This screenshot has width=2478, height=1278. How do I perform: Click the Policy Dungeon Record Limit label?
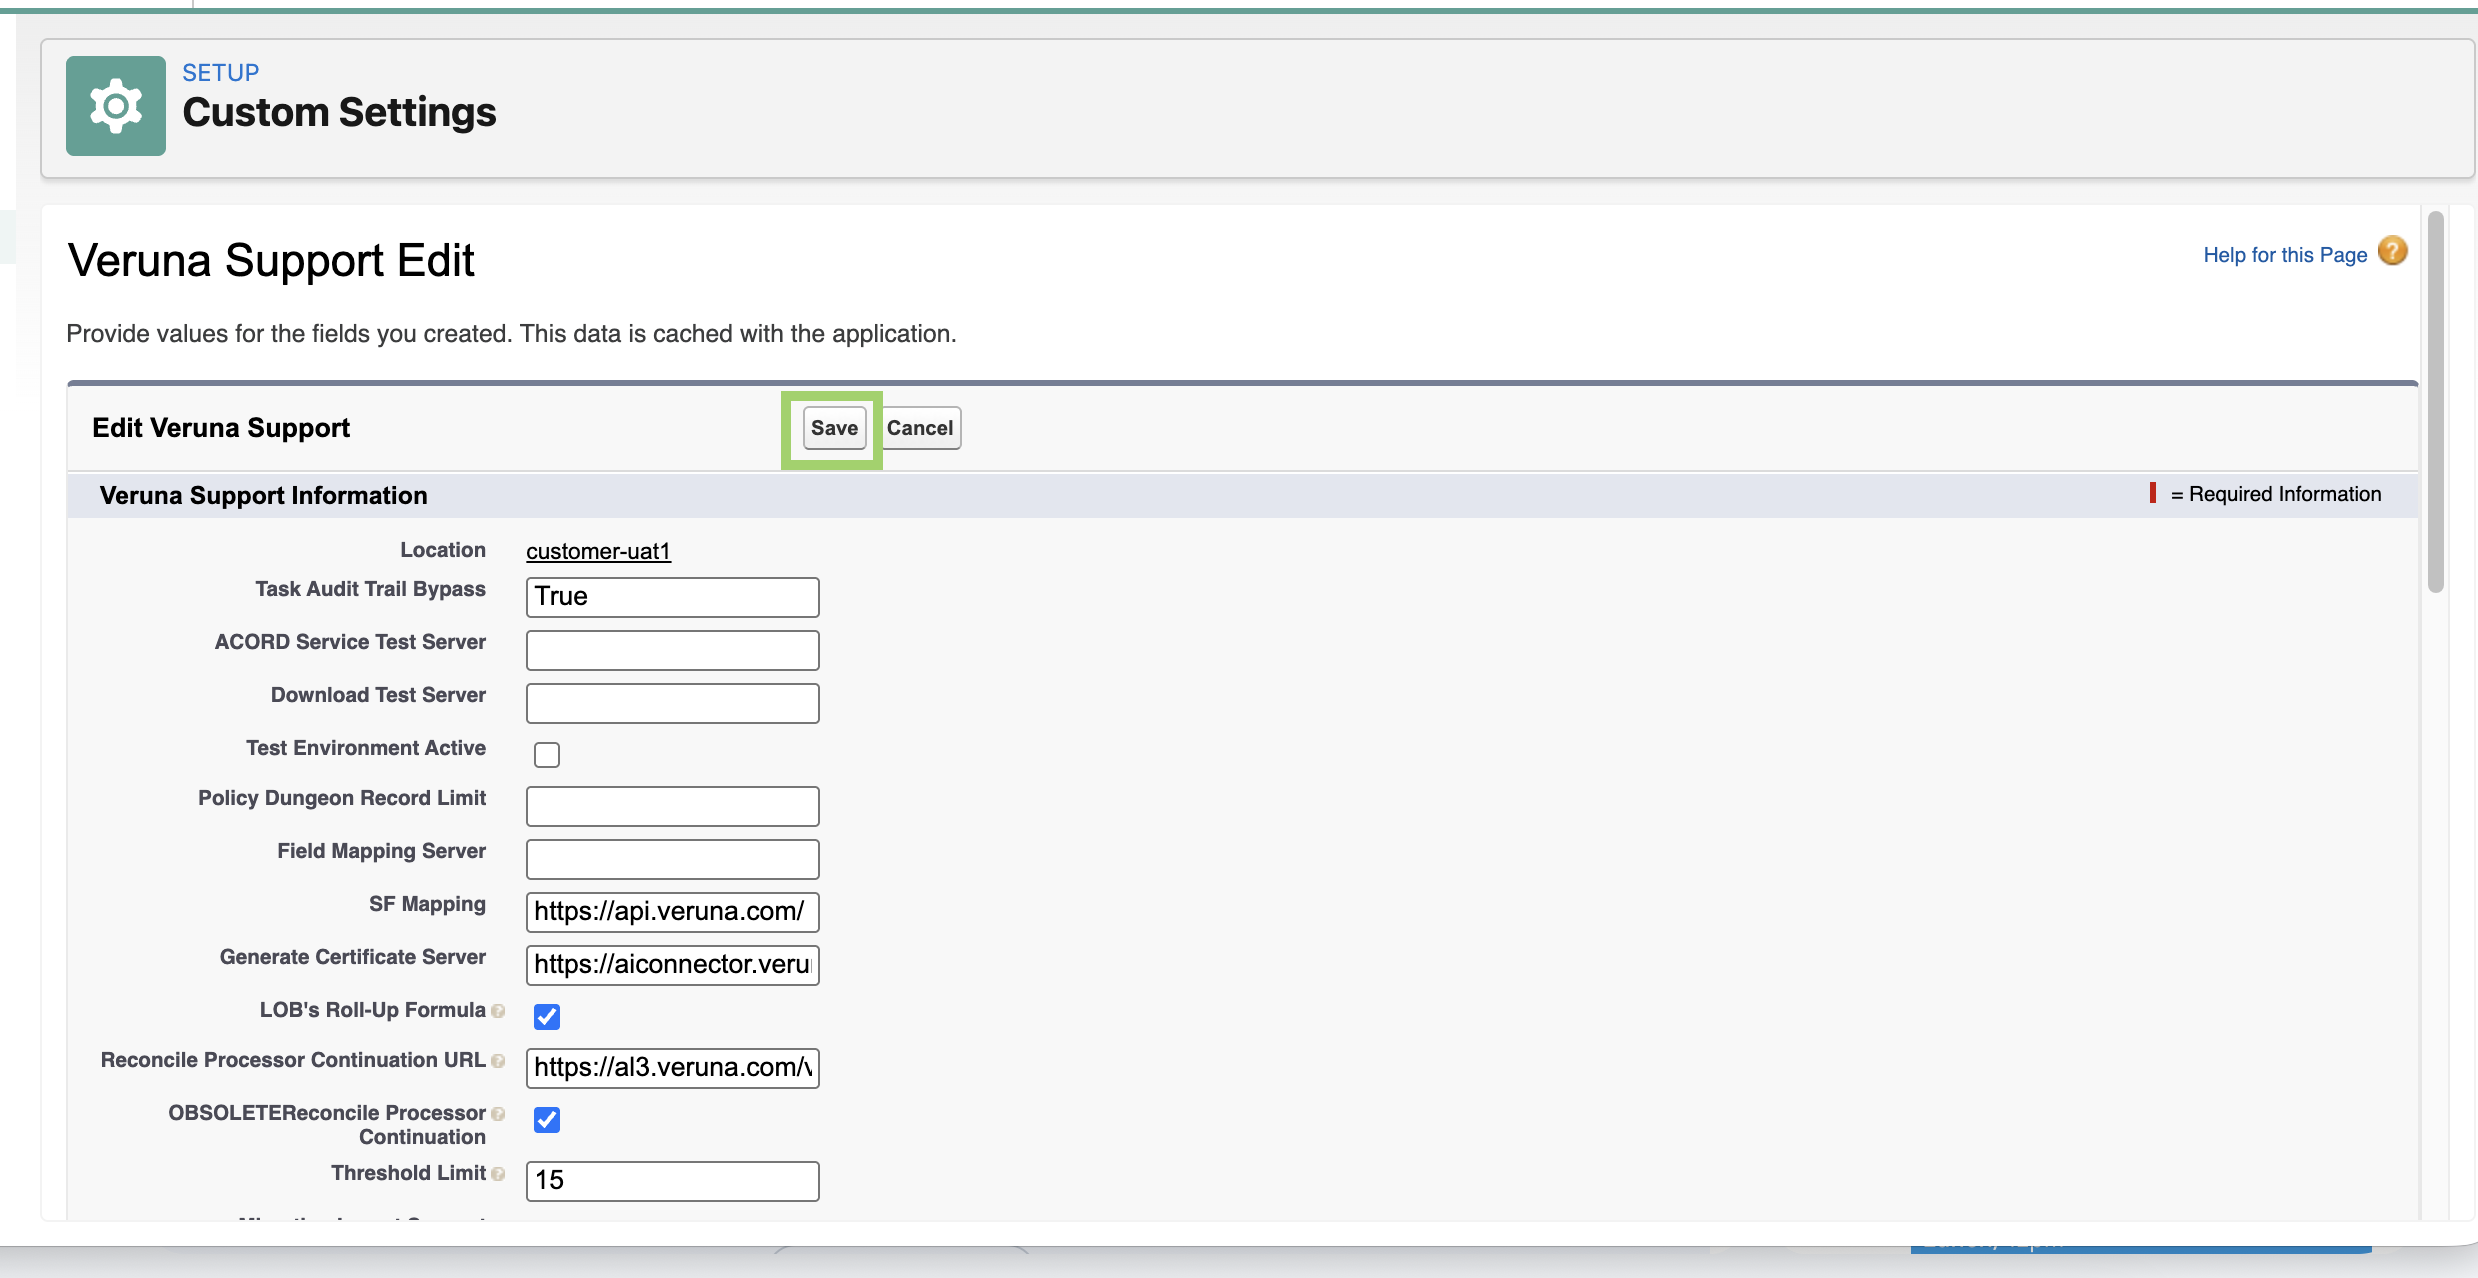342,798
